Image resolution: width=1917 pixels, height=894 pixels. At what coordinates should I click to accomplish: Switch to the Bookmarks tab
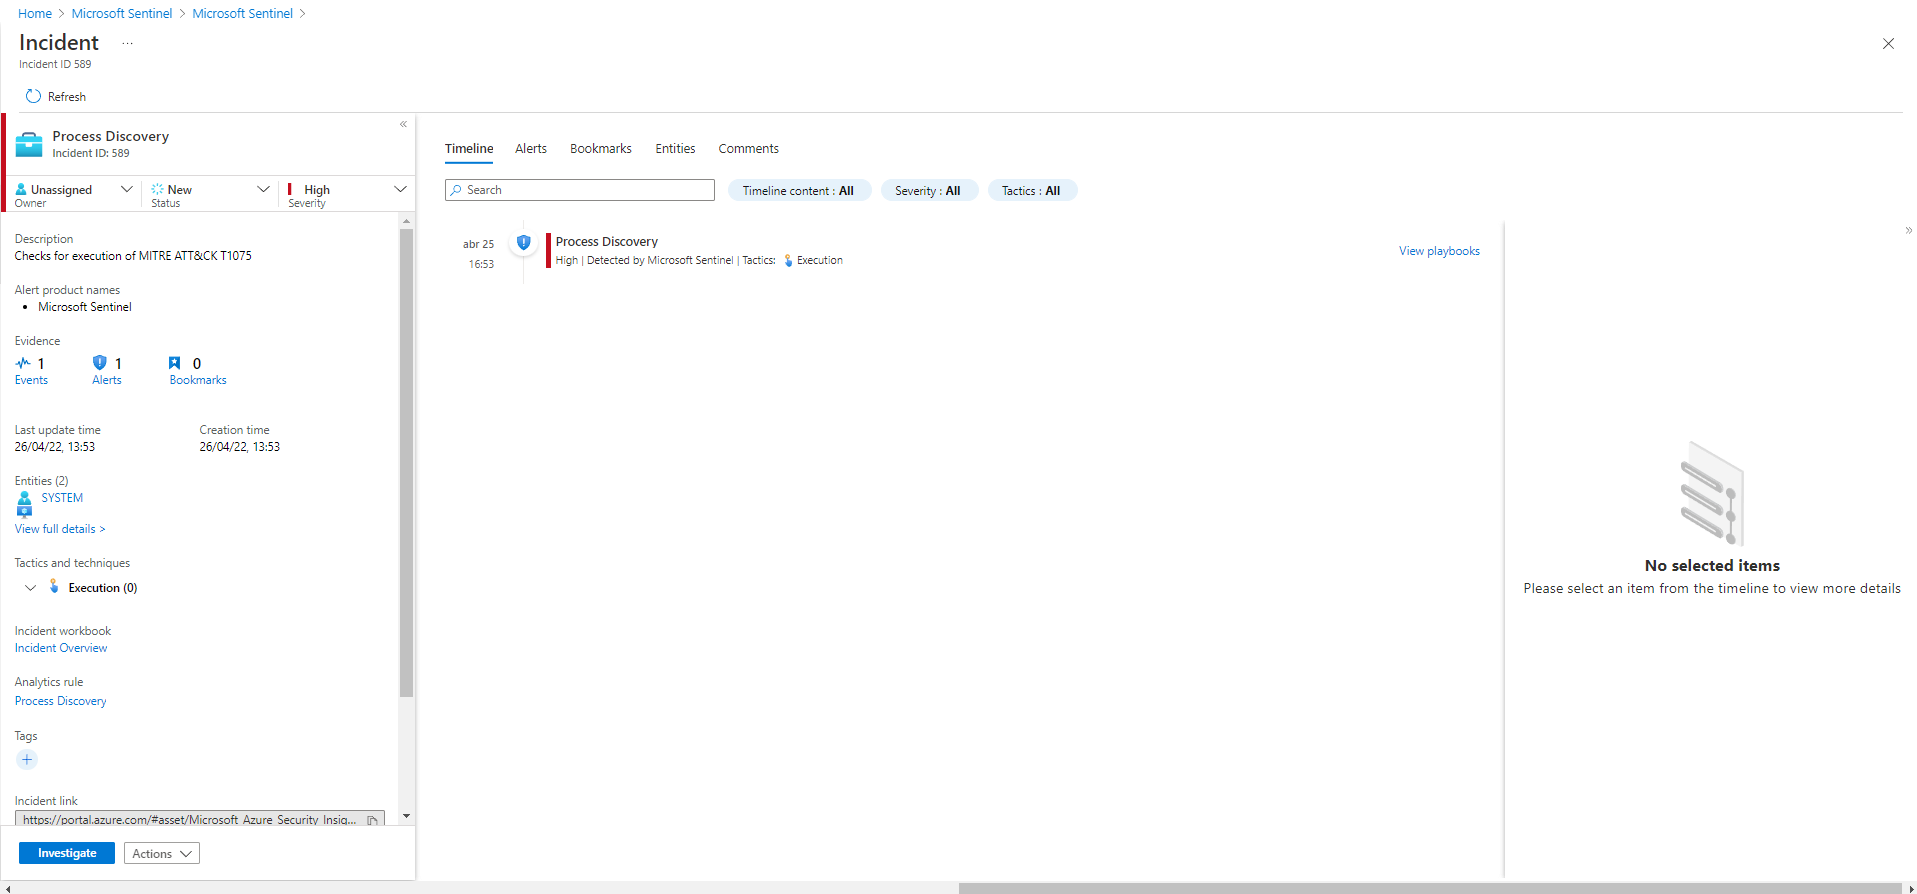pos(601,149)
